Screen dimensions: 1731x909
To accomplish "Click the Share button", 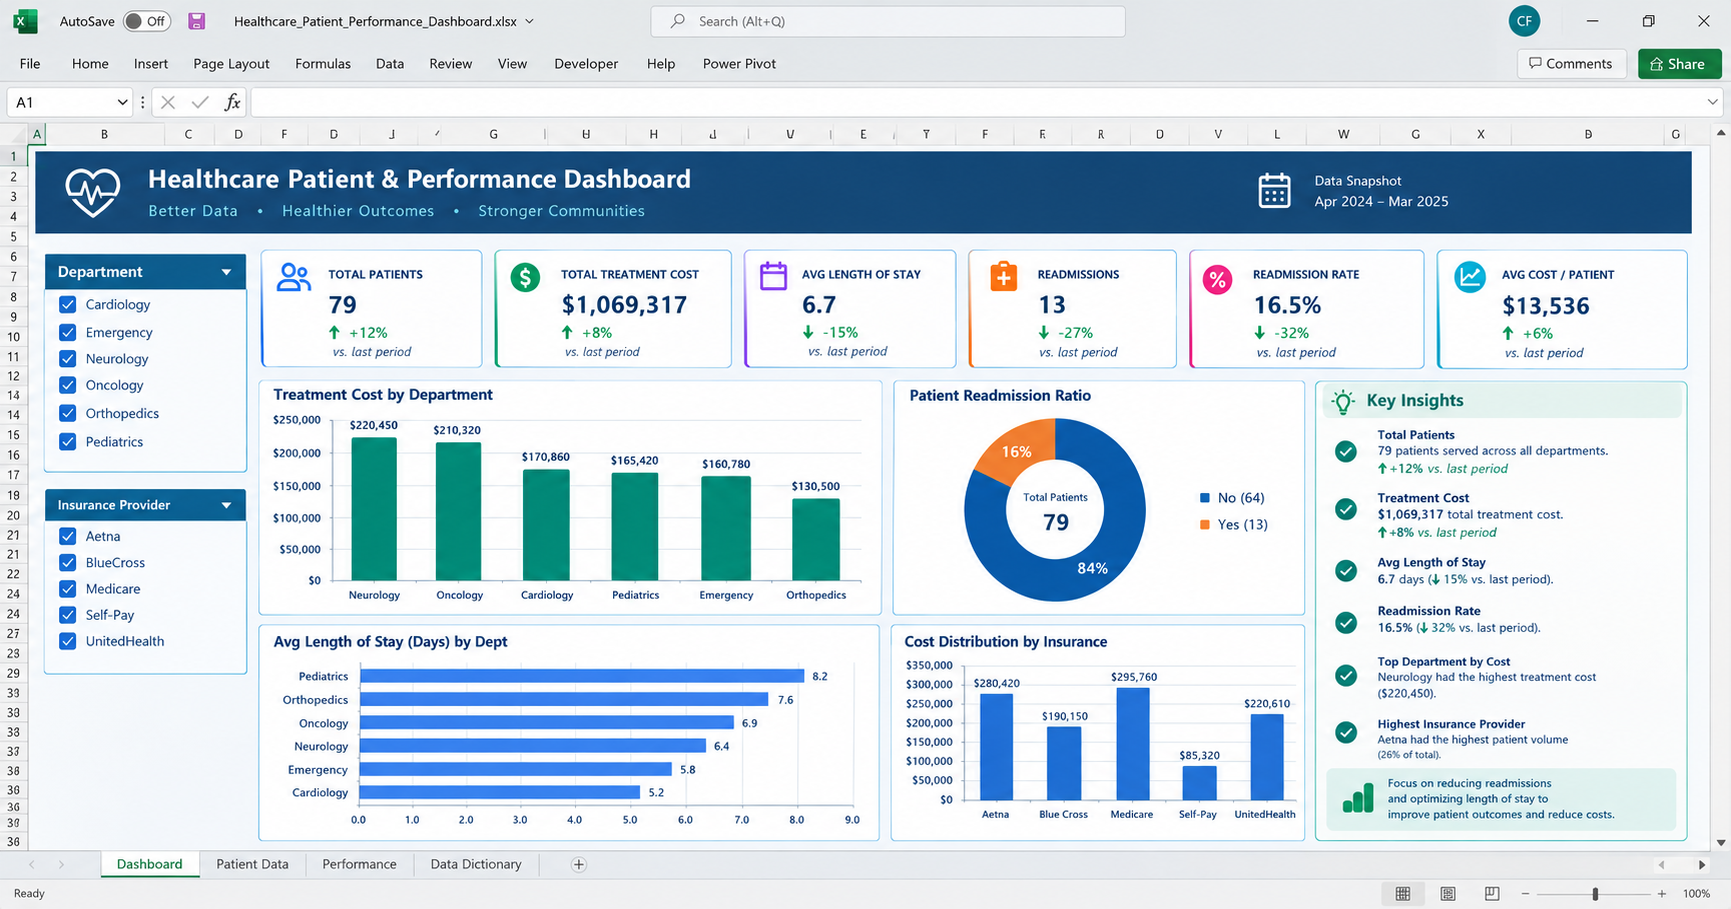I will (x=1679, y=63).
